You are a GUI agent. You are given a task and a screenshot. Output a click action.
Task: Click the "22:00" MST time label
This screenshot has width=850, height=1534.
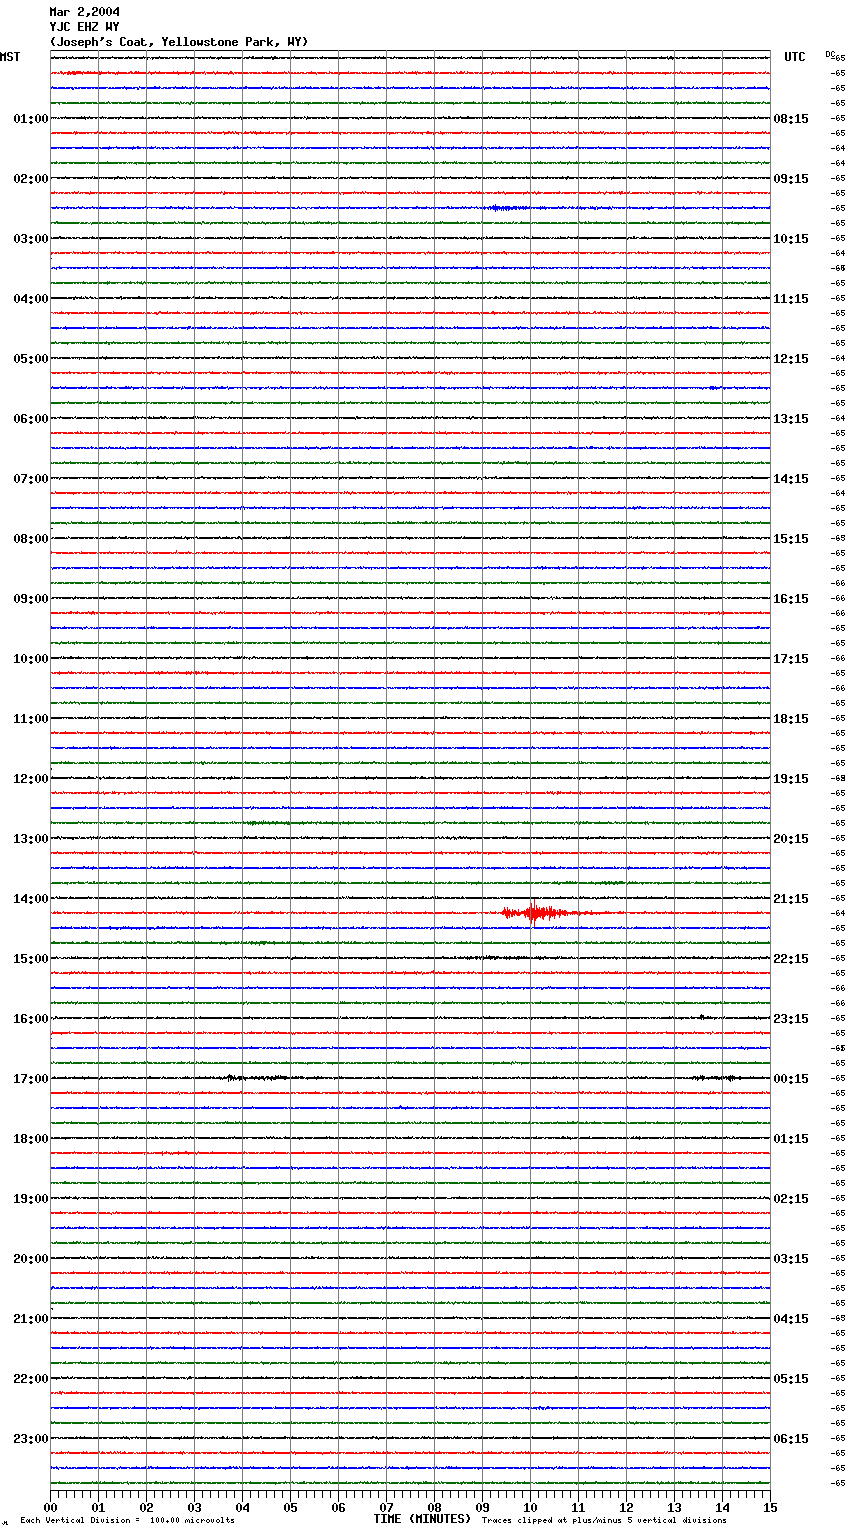click(x=31, y=1379)
